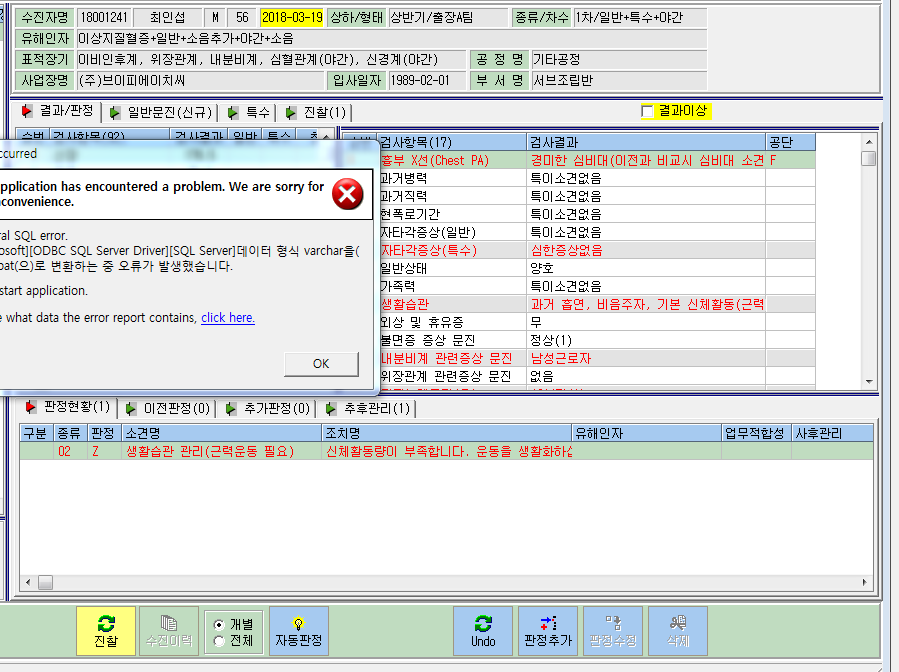Click the 삭제 delete button

pyautogui.click(x=678, y=631)
